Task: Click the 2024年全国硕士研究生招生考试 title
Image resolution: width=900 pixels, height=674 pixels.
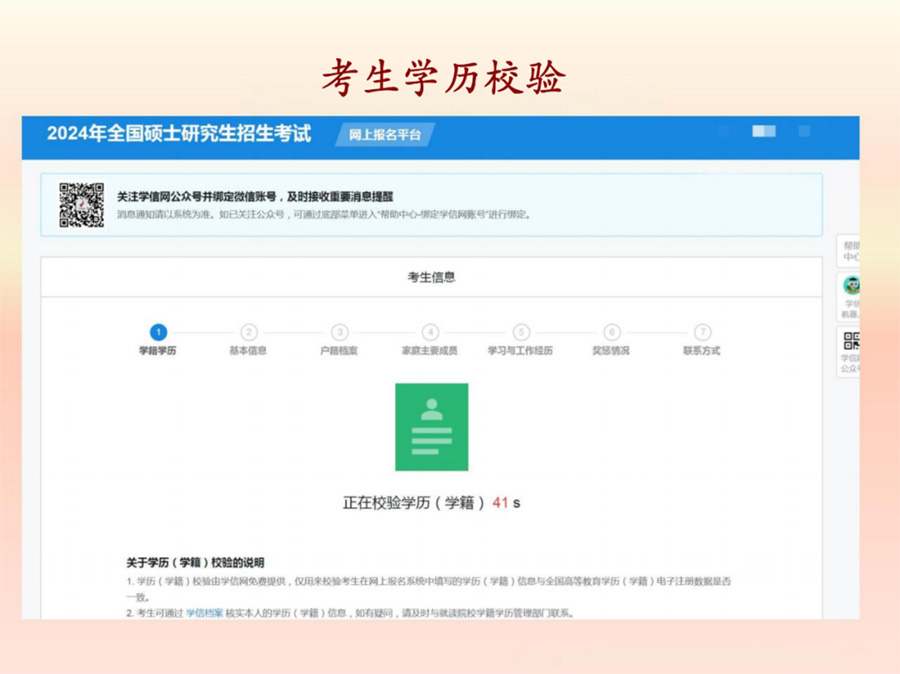Action: click(179, 134)
